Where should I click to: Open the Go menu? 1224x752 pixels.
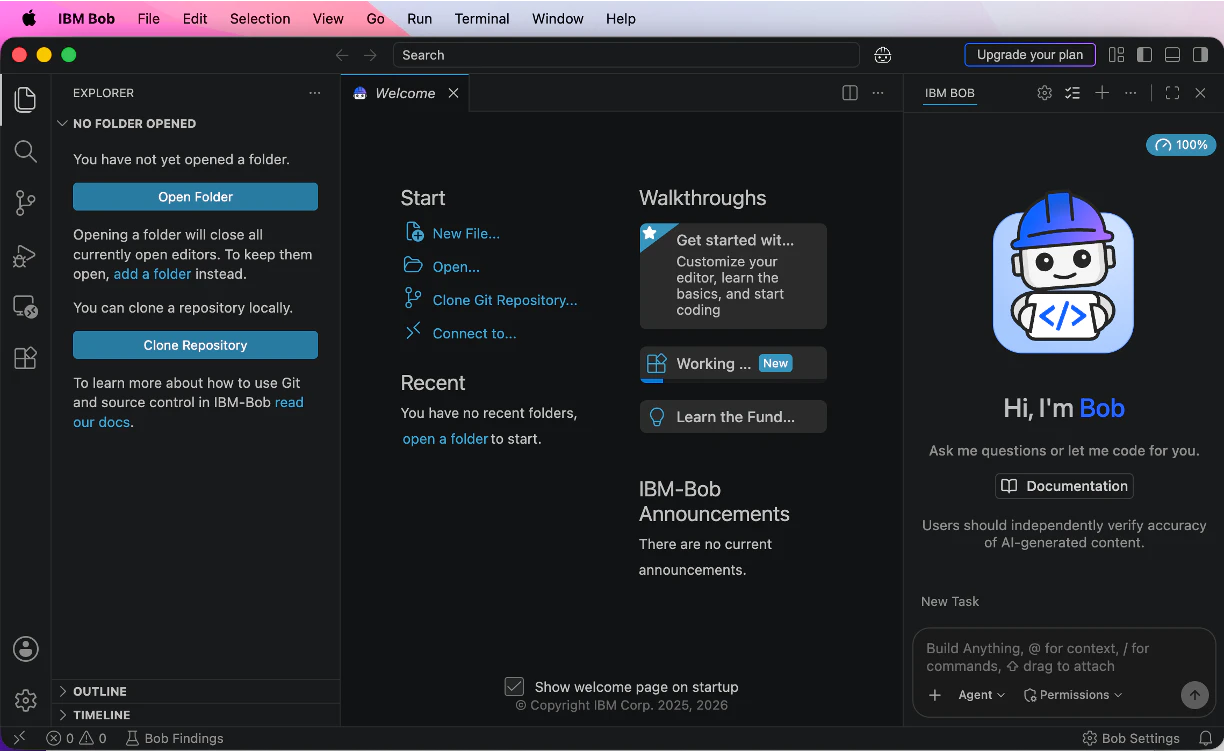(376, 18)
